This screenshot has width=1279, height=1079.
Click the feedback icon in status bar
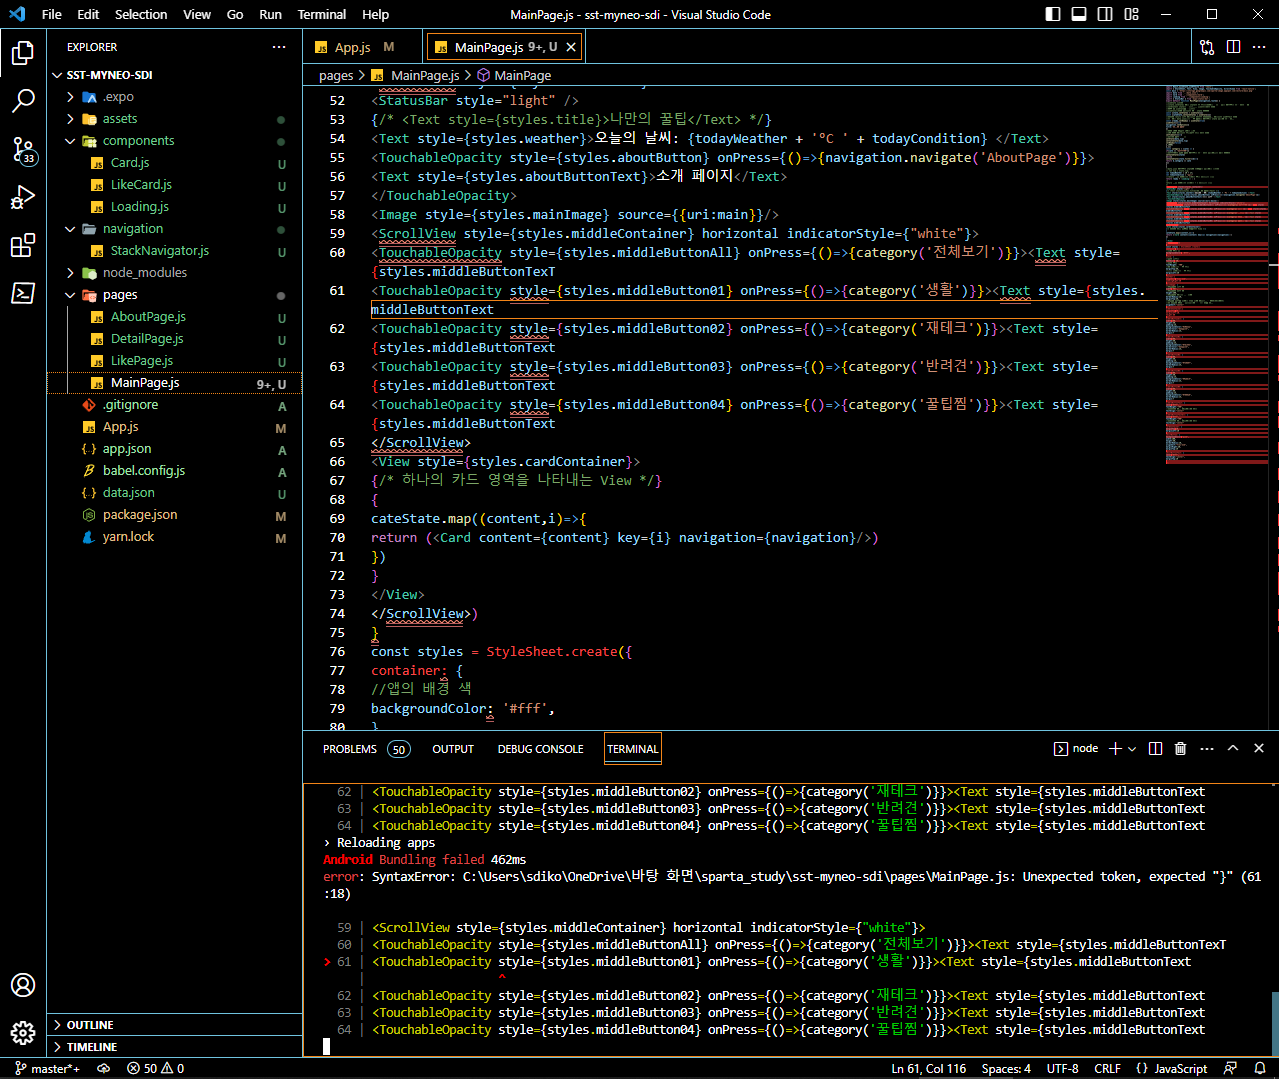[1231, 1068]
